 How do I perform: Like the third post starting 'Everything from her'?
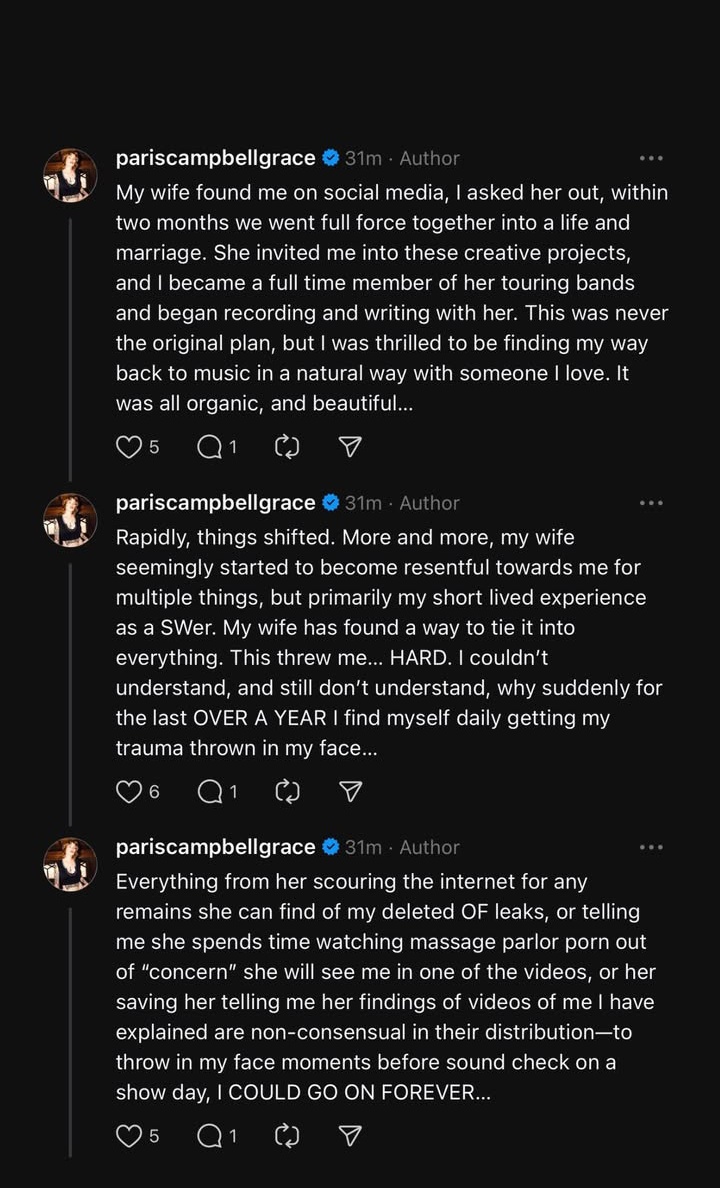tap(129, 1136)
